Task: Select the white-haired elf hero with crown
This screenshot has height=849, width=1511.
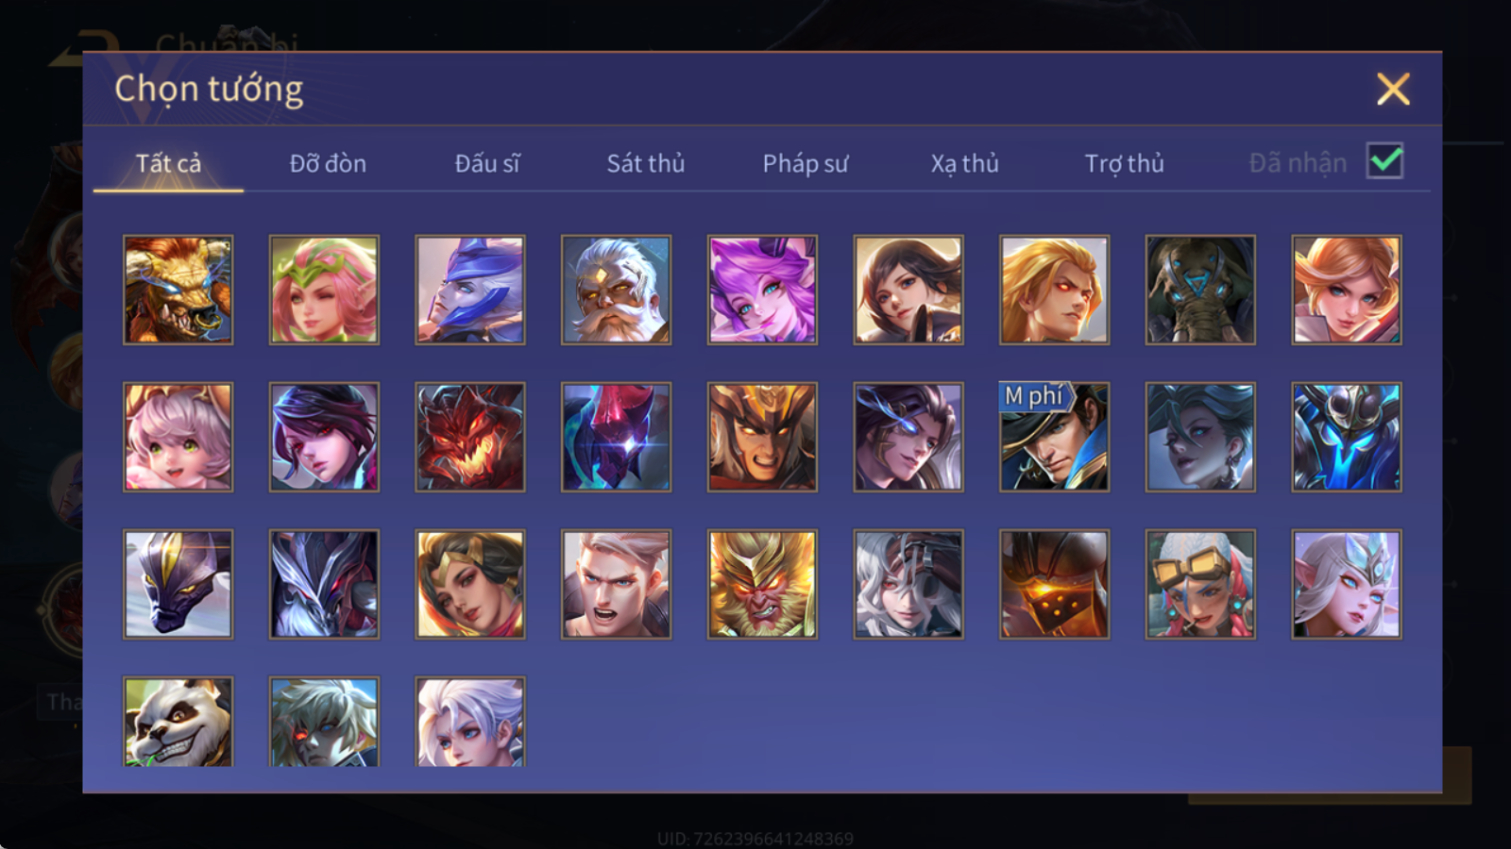Action: click(x=1346, y=584)
